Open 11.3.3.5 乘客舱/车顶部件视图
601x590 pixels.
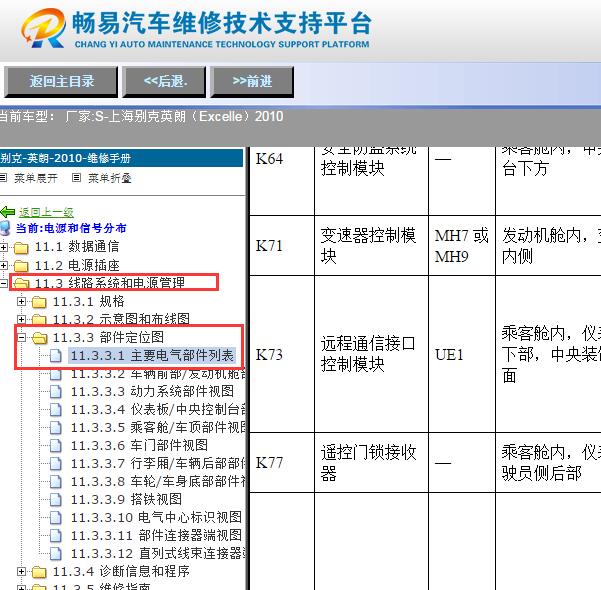[158, 427]
